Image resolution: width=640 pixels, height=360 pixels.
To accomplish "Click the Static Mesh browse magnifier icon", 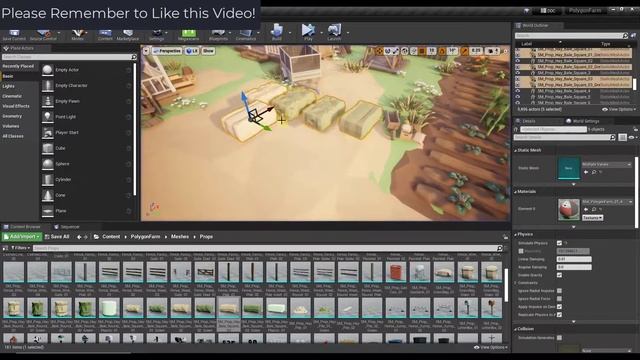I will (x=594, y=172).
